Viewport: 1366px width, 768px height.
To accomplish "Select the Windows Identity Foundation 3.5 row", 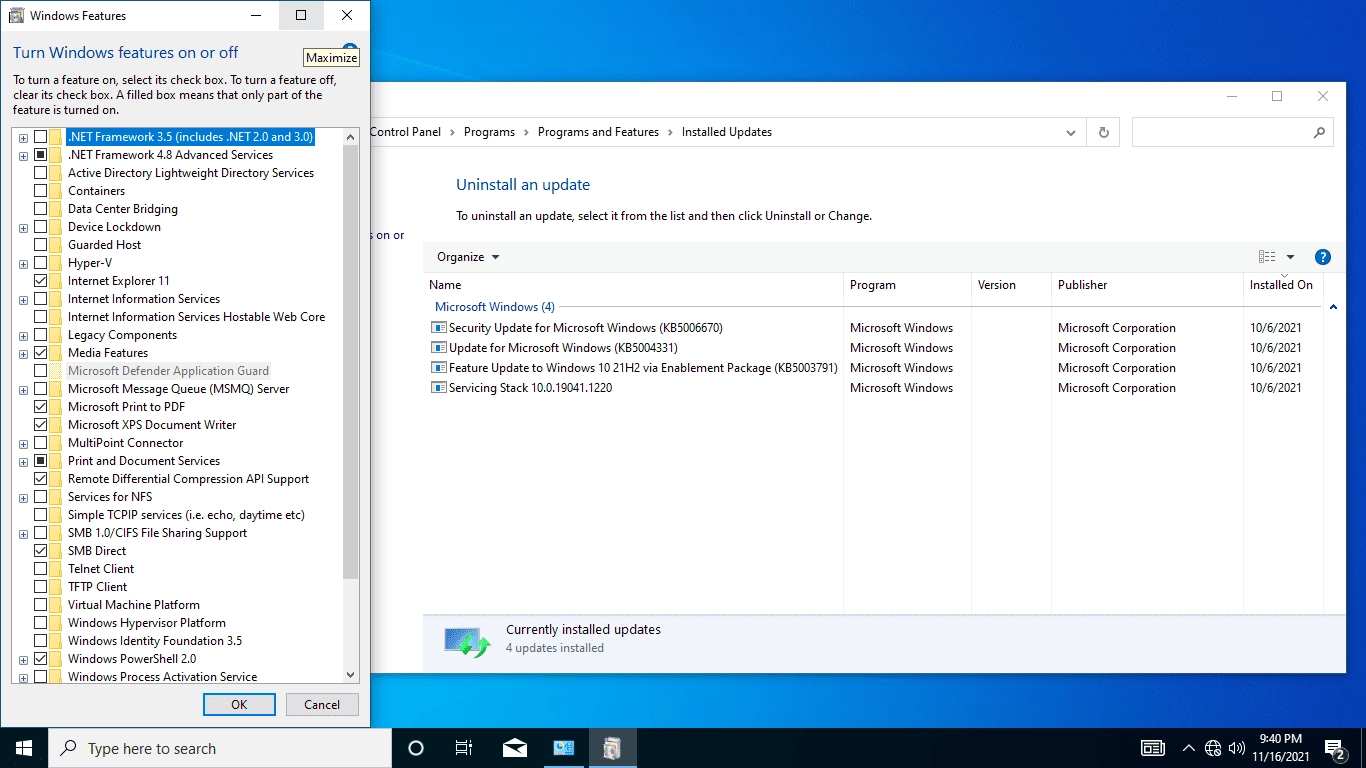I will [155, 641].
